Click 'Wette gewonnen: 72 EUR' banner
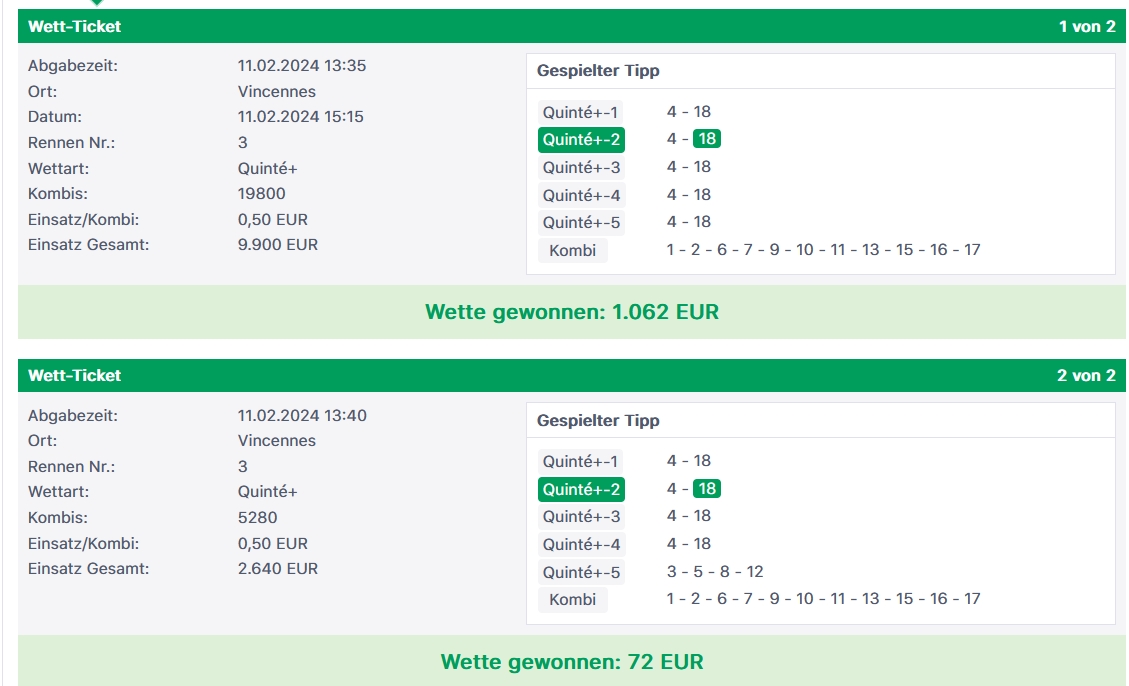The image size is (1129, 686). 572,661
